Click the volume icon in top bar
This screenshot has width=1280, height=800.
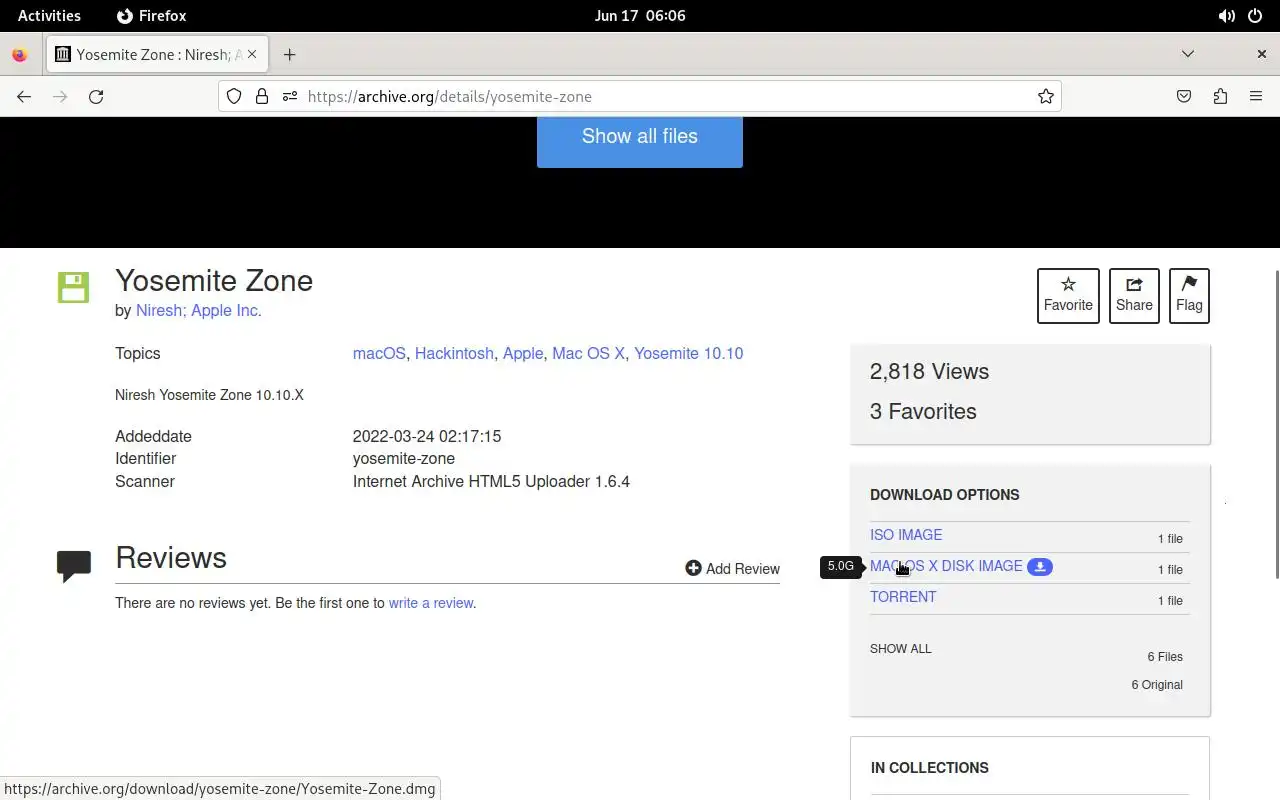1226,16
